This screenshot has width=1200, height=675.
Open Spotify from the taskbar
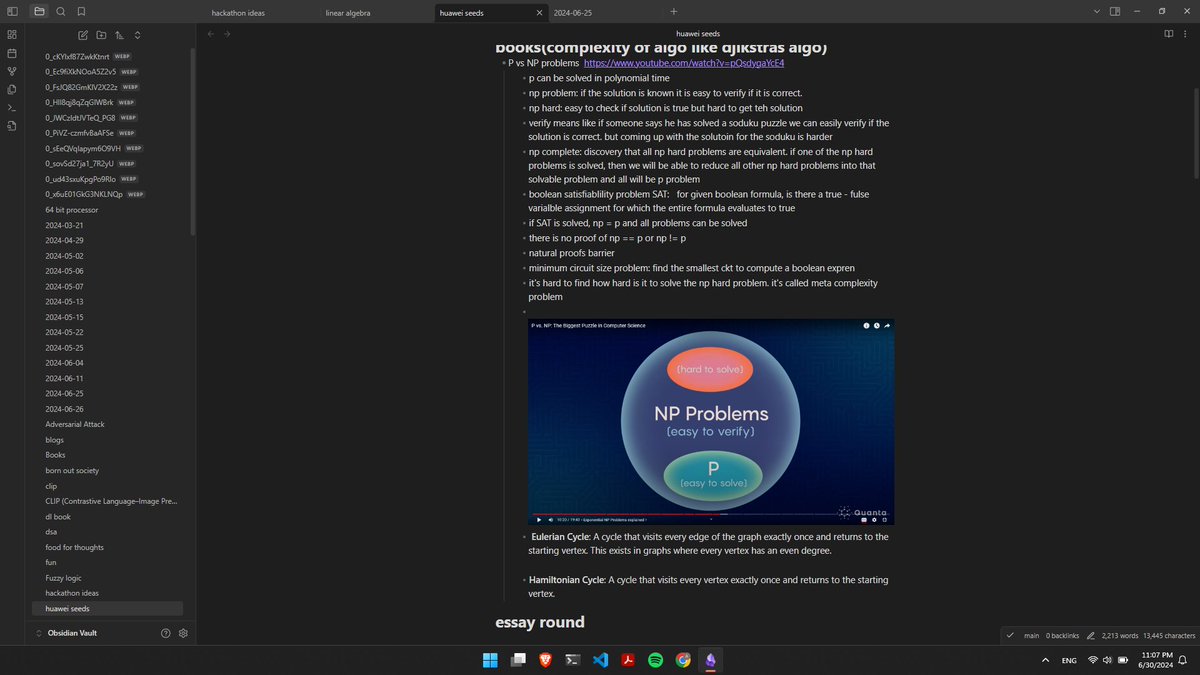click(x=656, y=660)
